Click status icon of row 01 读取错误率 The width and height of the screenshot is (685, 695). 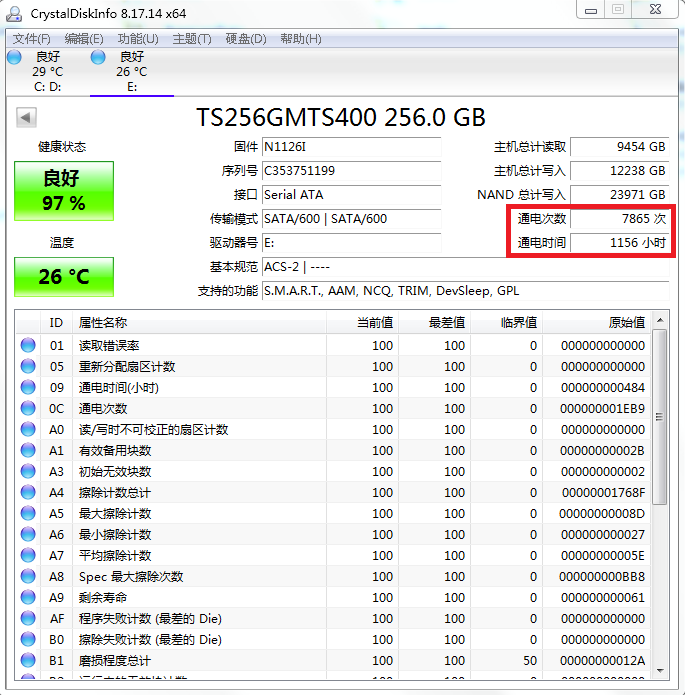[28, 345]
